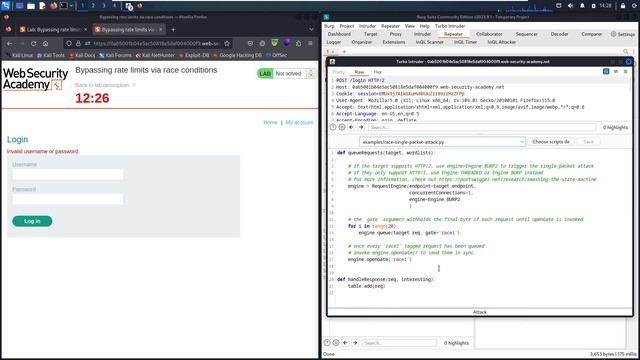Click the purple extension icon in Firefox toolbar
The image size is (640, 360).
287,43
